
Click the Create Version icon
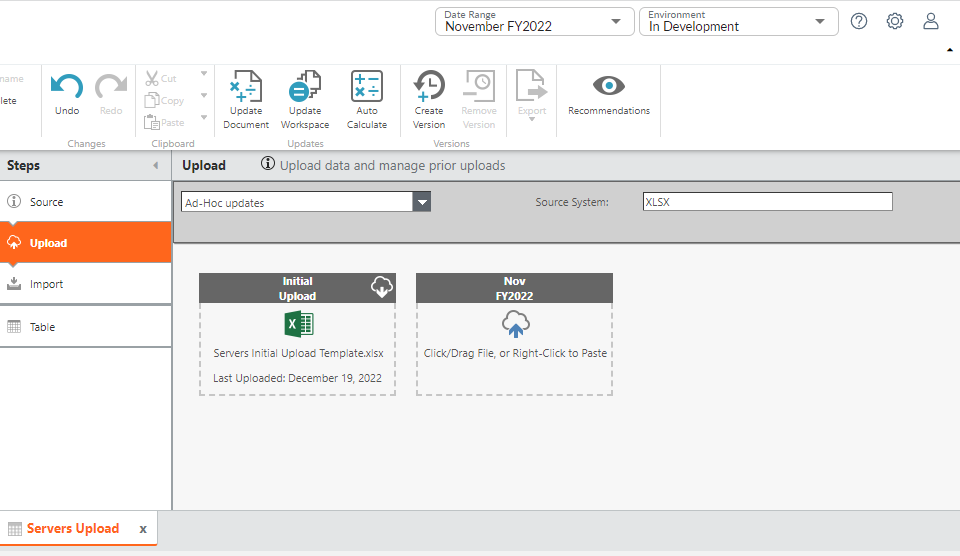tap(429, 88)
